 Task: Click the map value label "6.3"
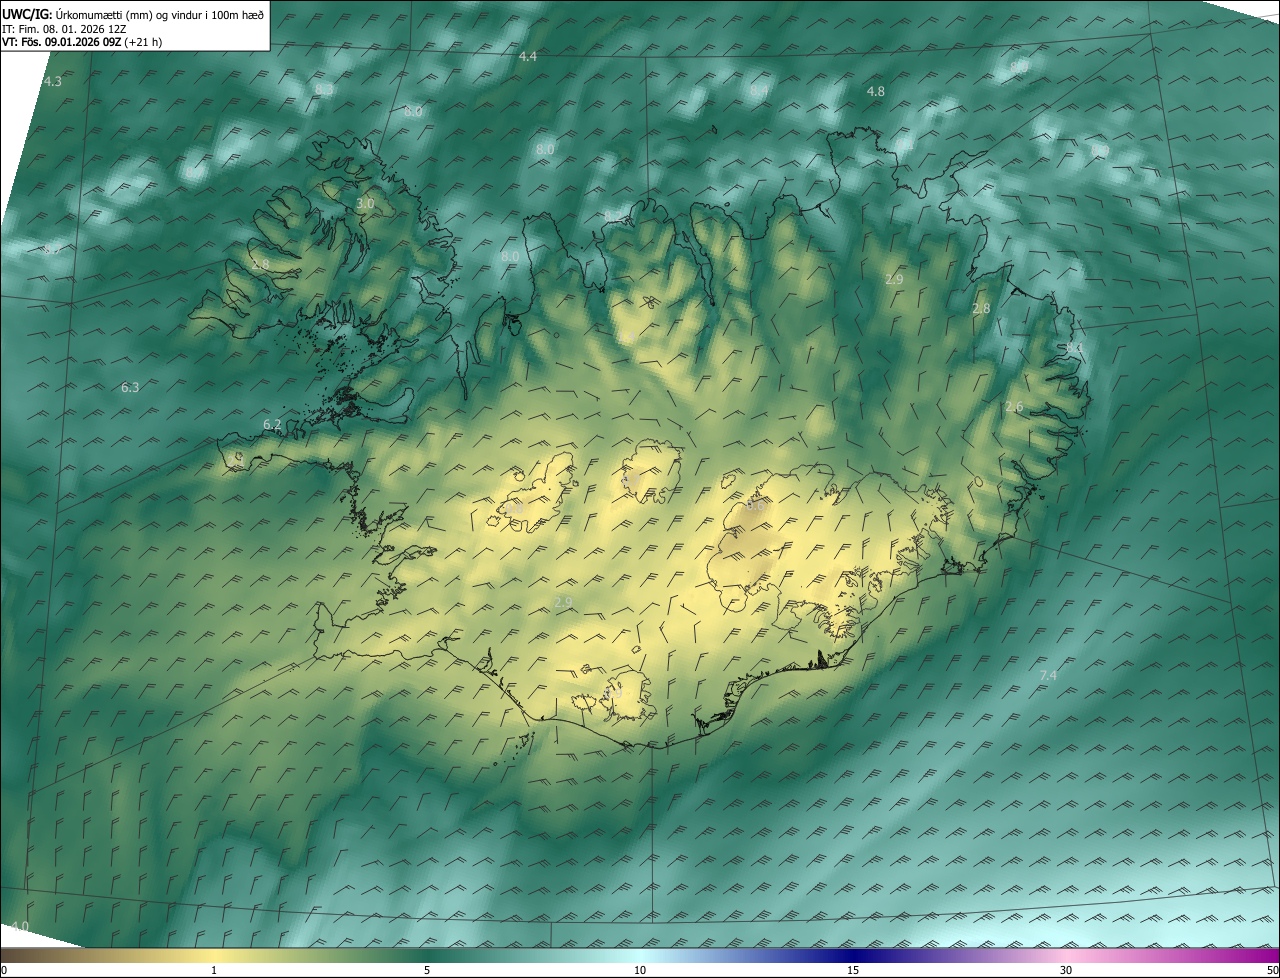[x=130, y=387]
